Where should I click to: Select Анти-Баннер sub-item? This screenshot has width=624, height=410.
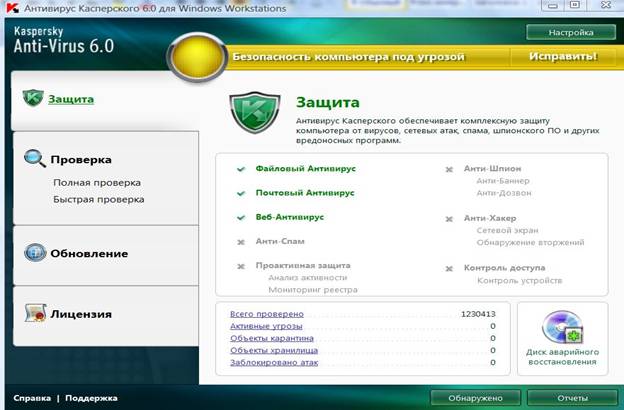coord(503,181)
